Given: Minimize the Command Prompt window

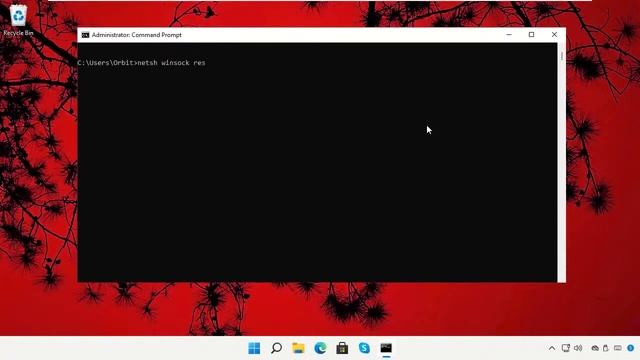Looking at the screenshot, I should point(509,35).
